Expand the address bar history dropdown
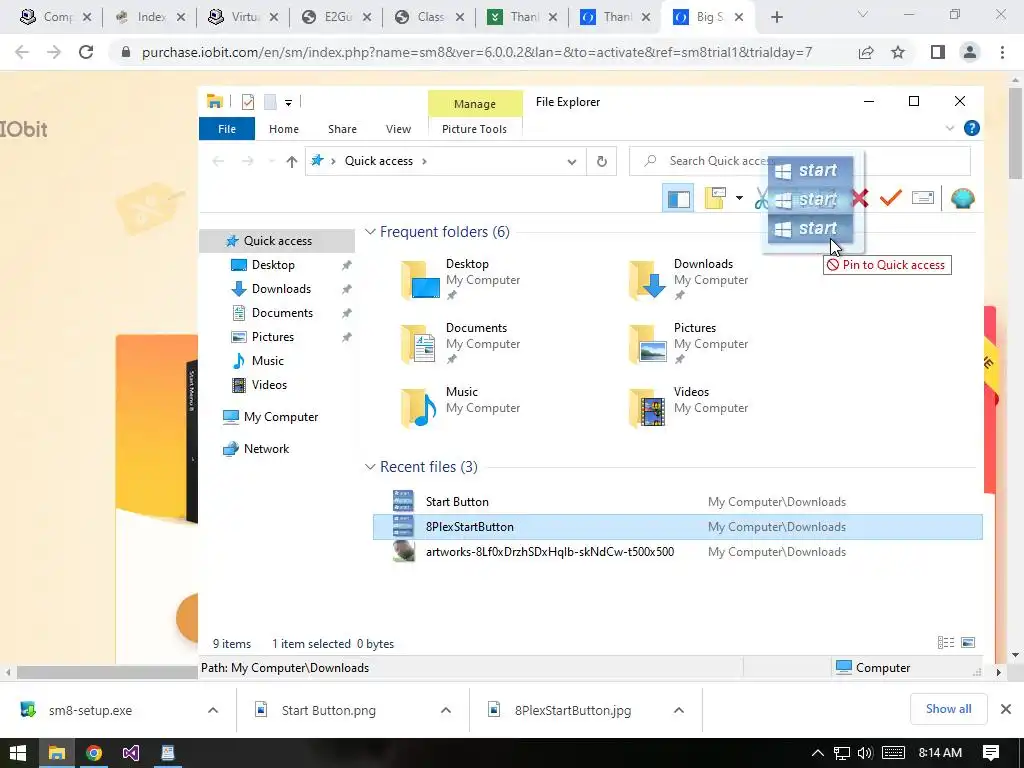 click(x=571, y=161)
